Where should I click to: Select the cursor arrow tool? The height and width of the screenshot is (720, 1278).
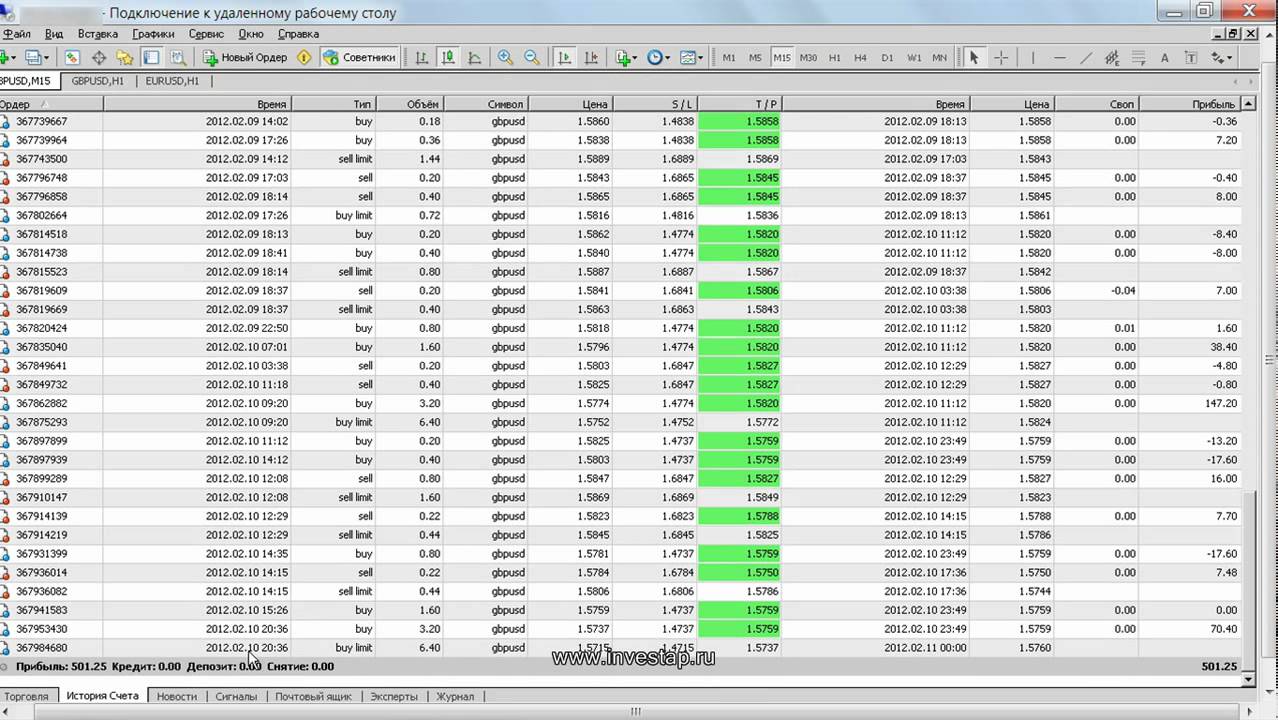click(973, 57)
